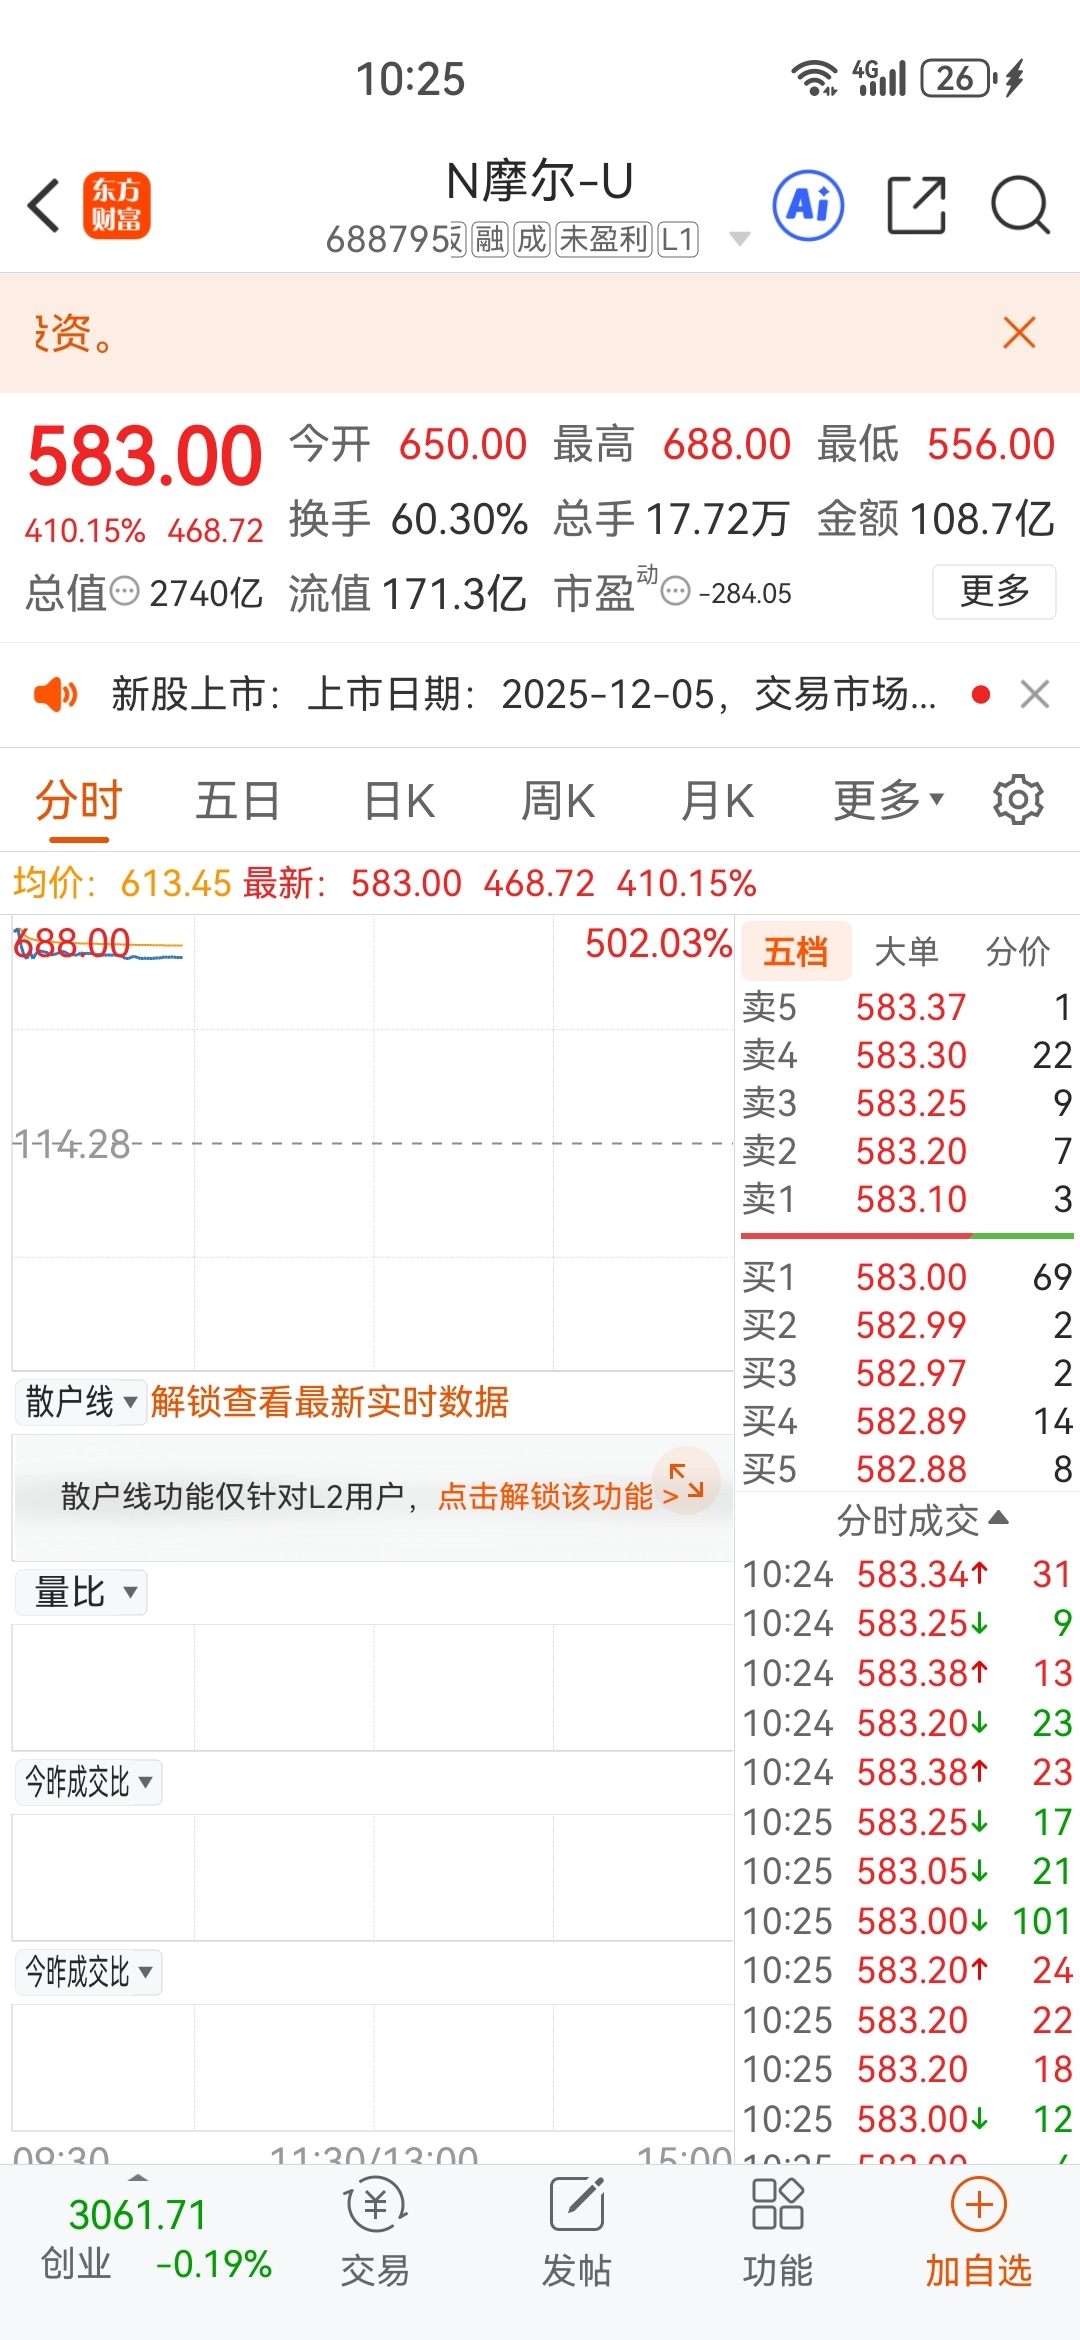Open the search magnifier icon
Image resolution: width=1080 pixels, height=2340 pixels.
point(1020,205)
